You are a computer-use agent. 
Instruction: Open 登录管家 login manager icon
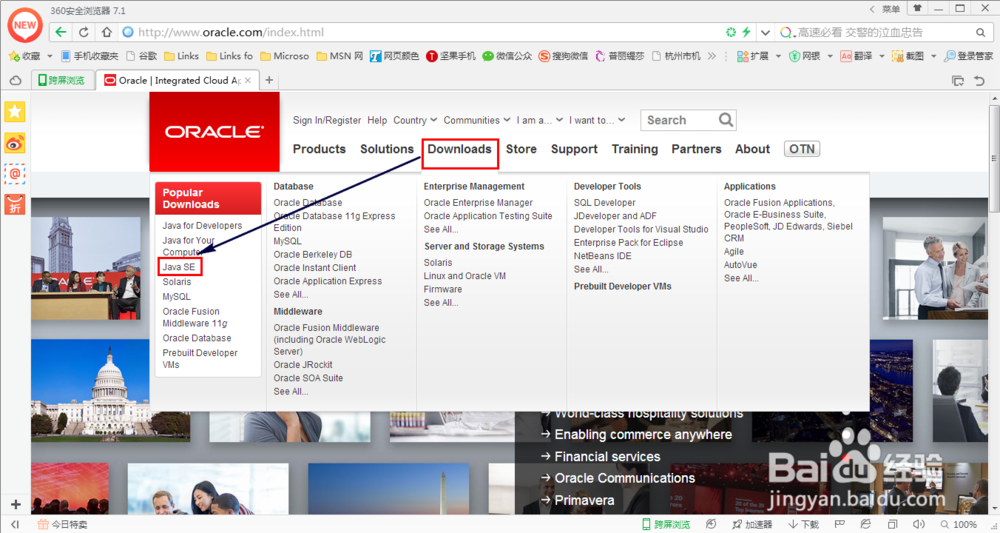click(x=969, y=56)
